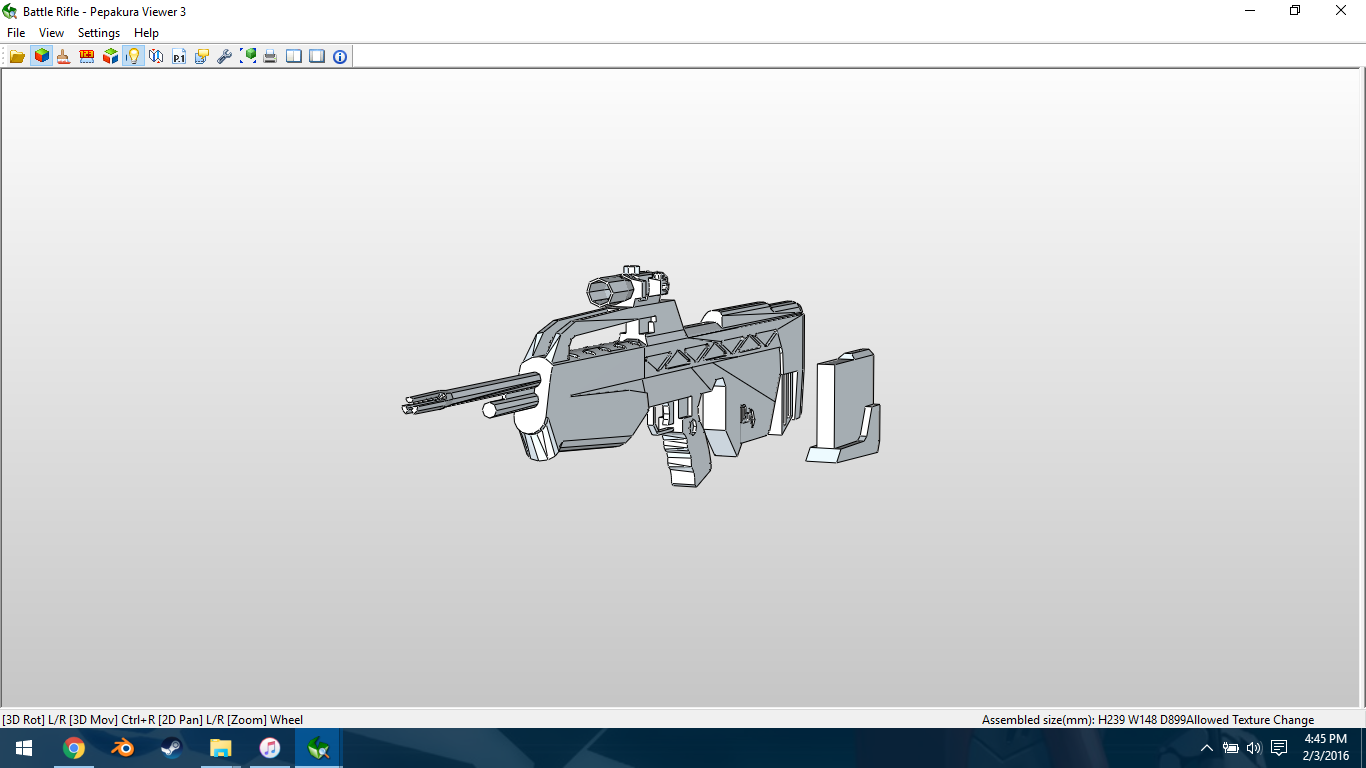Click the "Allowed Texture Change" status text
This screenshot has width=1366, height=768.
(1250, 720)
